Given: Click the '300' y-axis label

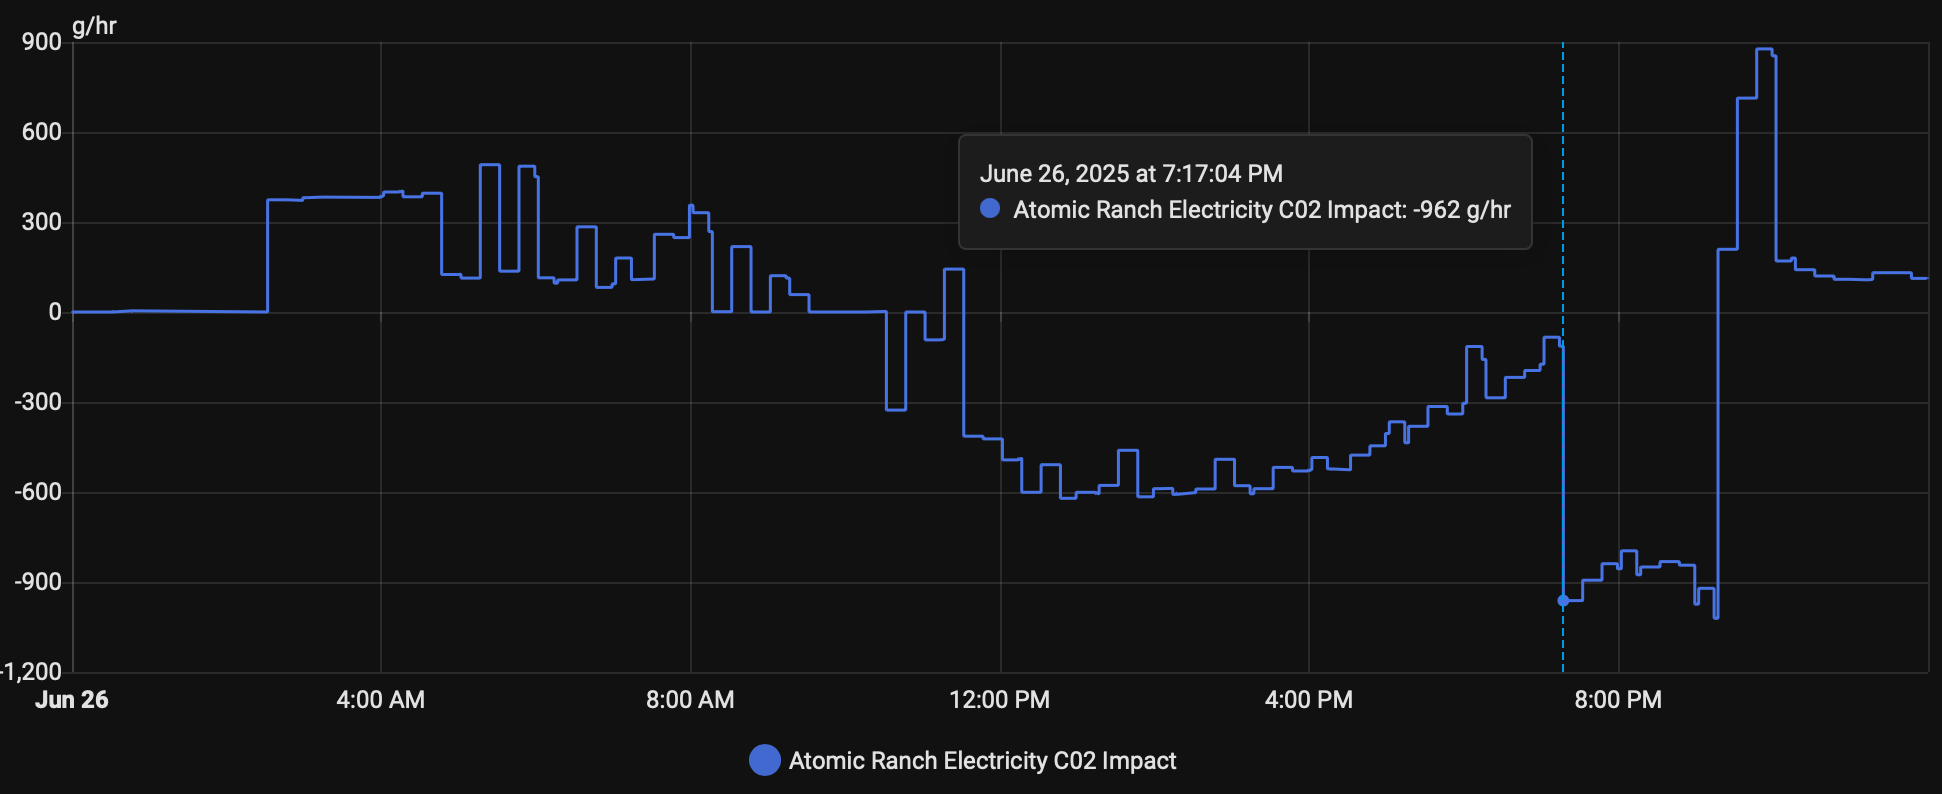Looking at the screenshot, I should tap(42, 222).
